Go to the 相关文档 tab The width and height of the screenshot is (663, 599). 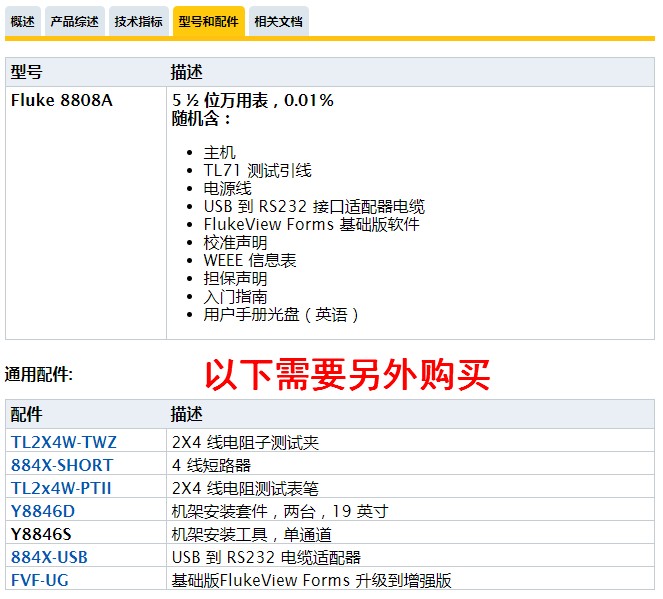[x=279, y=21]
